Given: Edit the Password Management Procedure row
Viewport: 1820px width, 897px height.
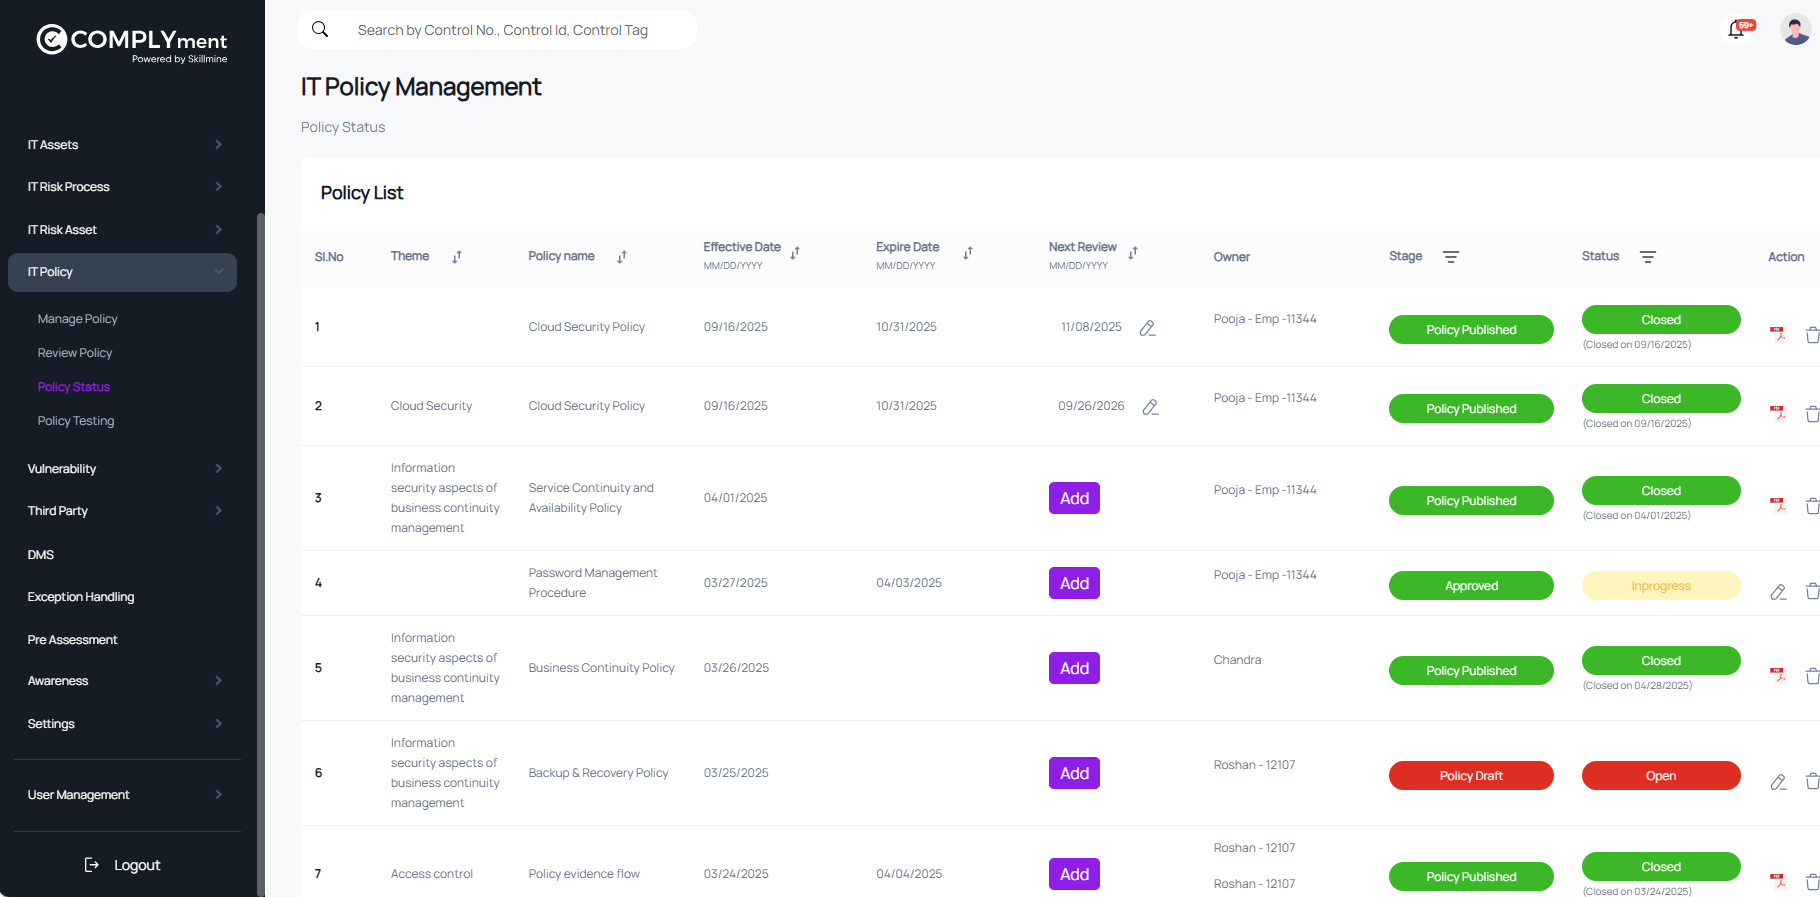Looking at the screenshot, I should [1778, 592].
